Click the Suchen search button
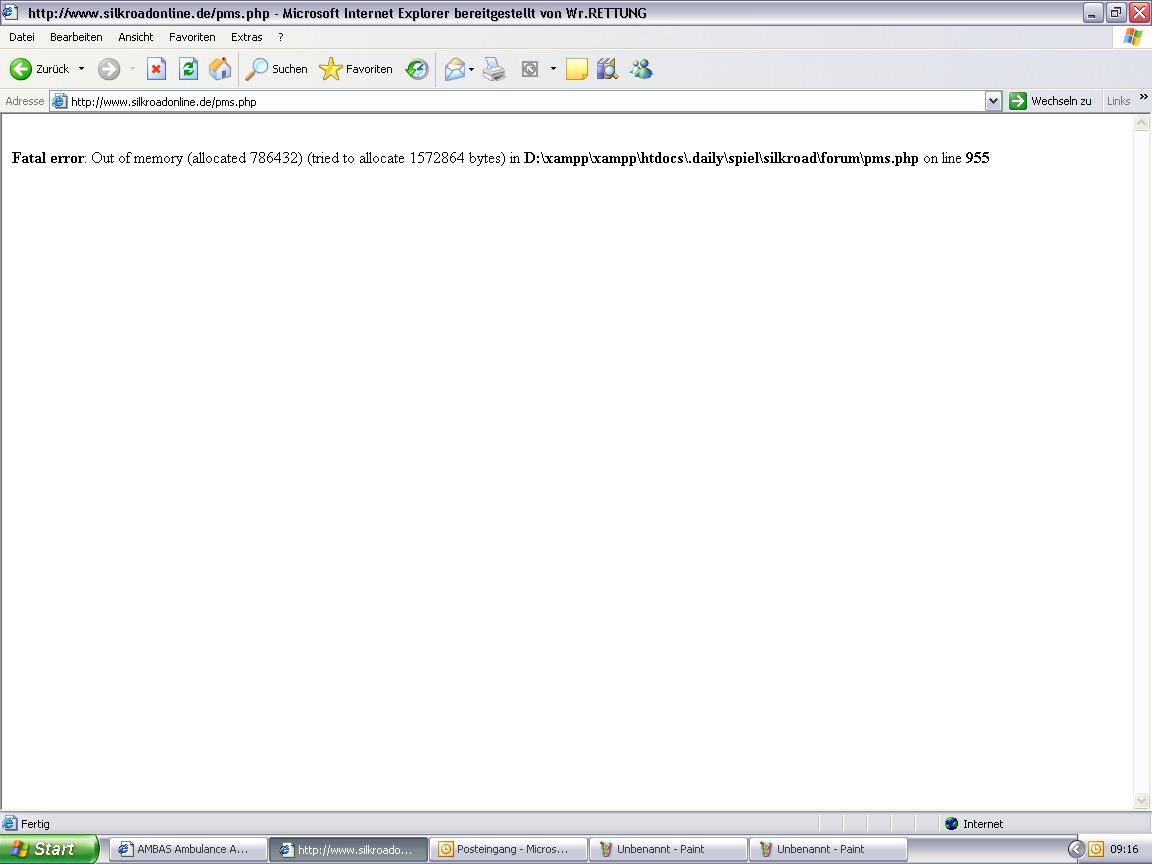 [277, 69]
